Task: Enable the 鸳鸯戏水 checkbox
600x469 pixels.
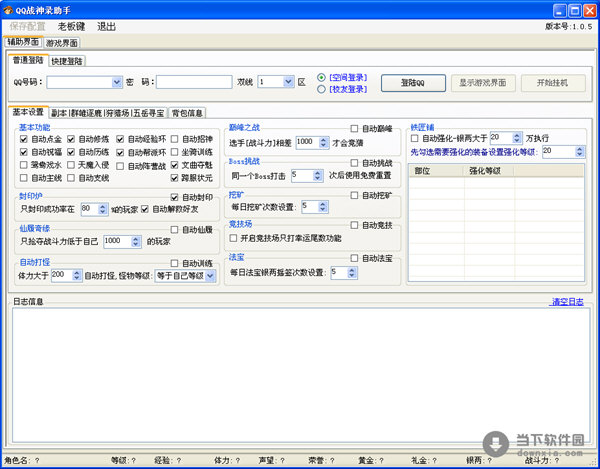Action: pos(24,165)
